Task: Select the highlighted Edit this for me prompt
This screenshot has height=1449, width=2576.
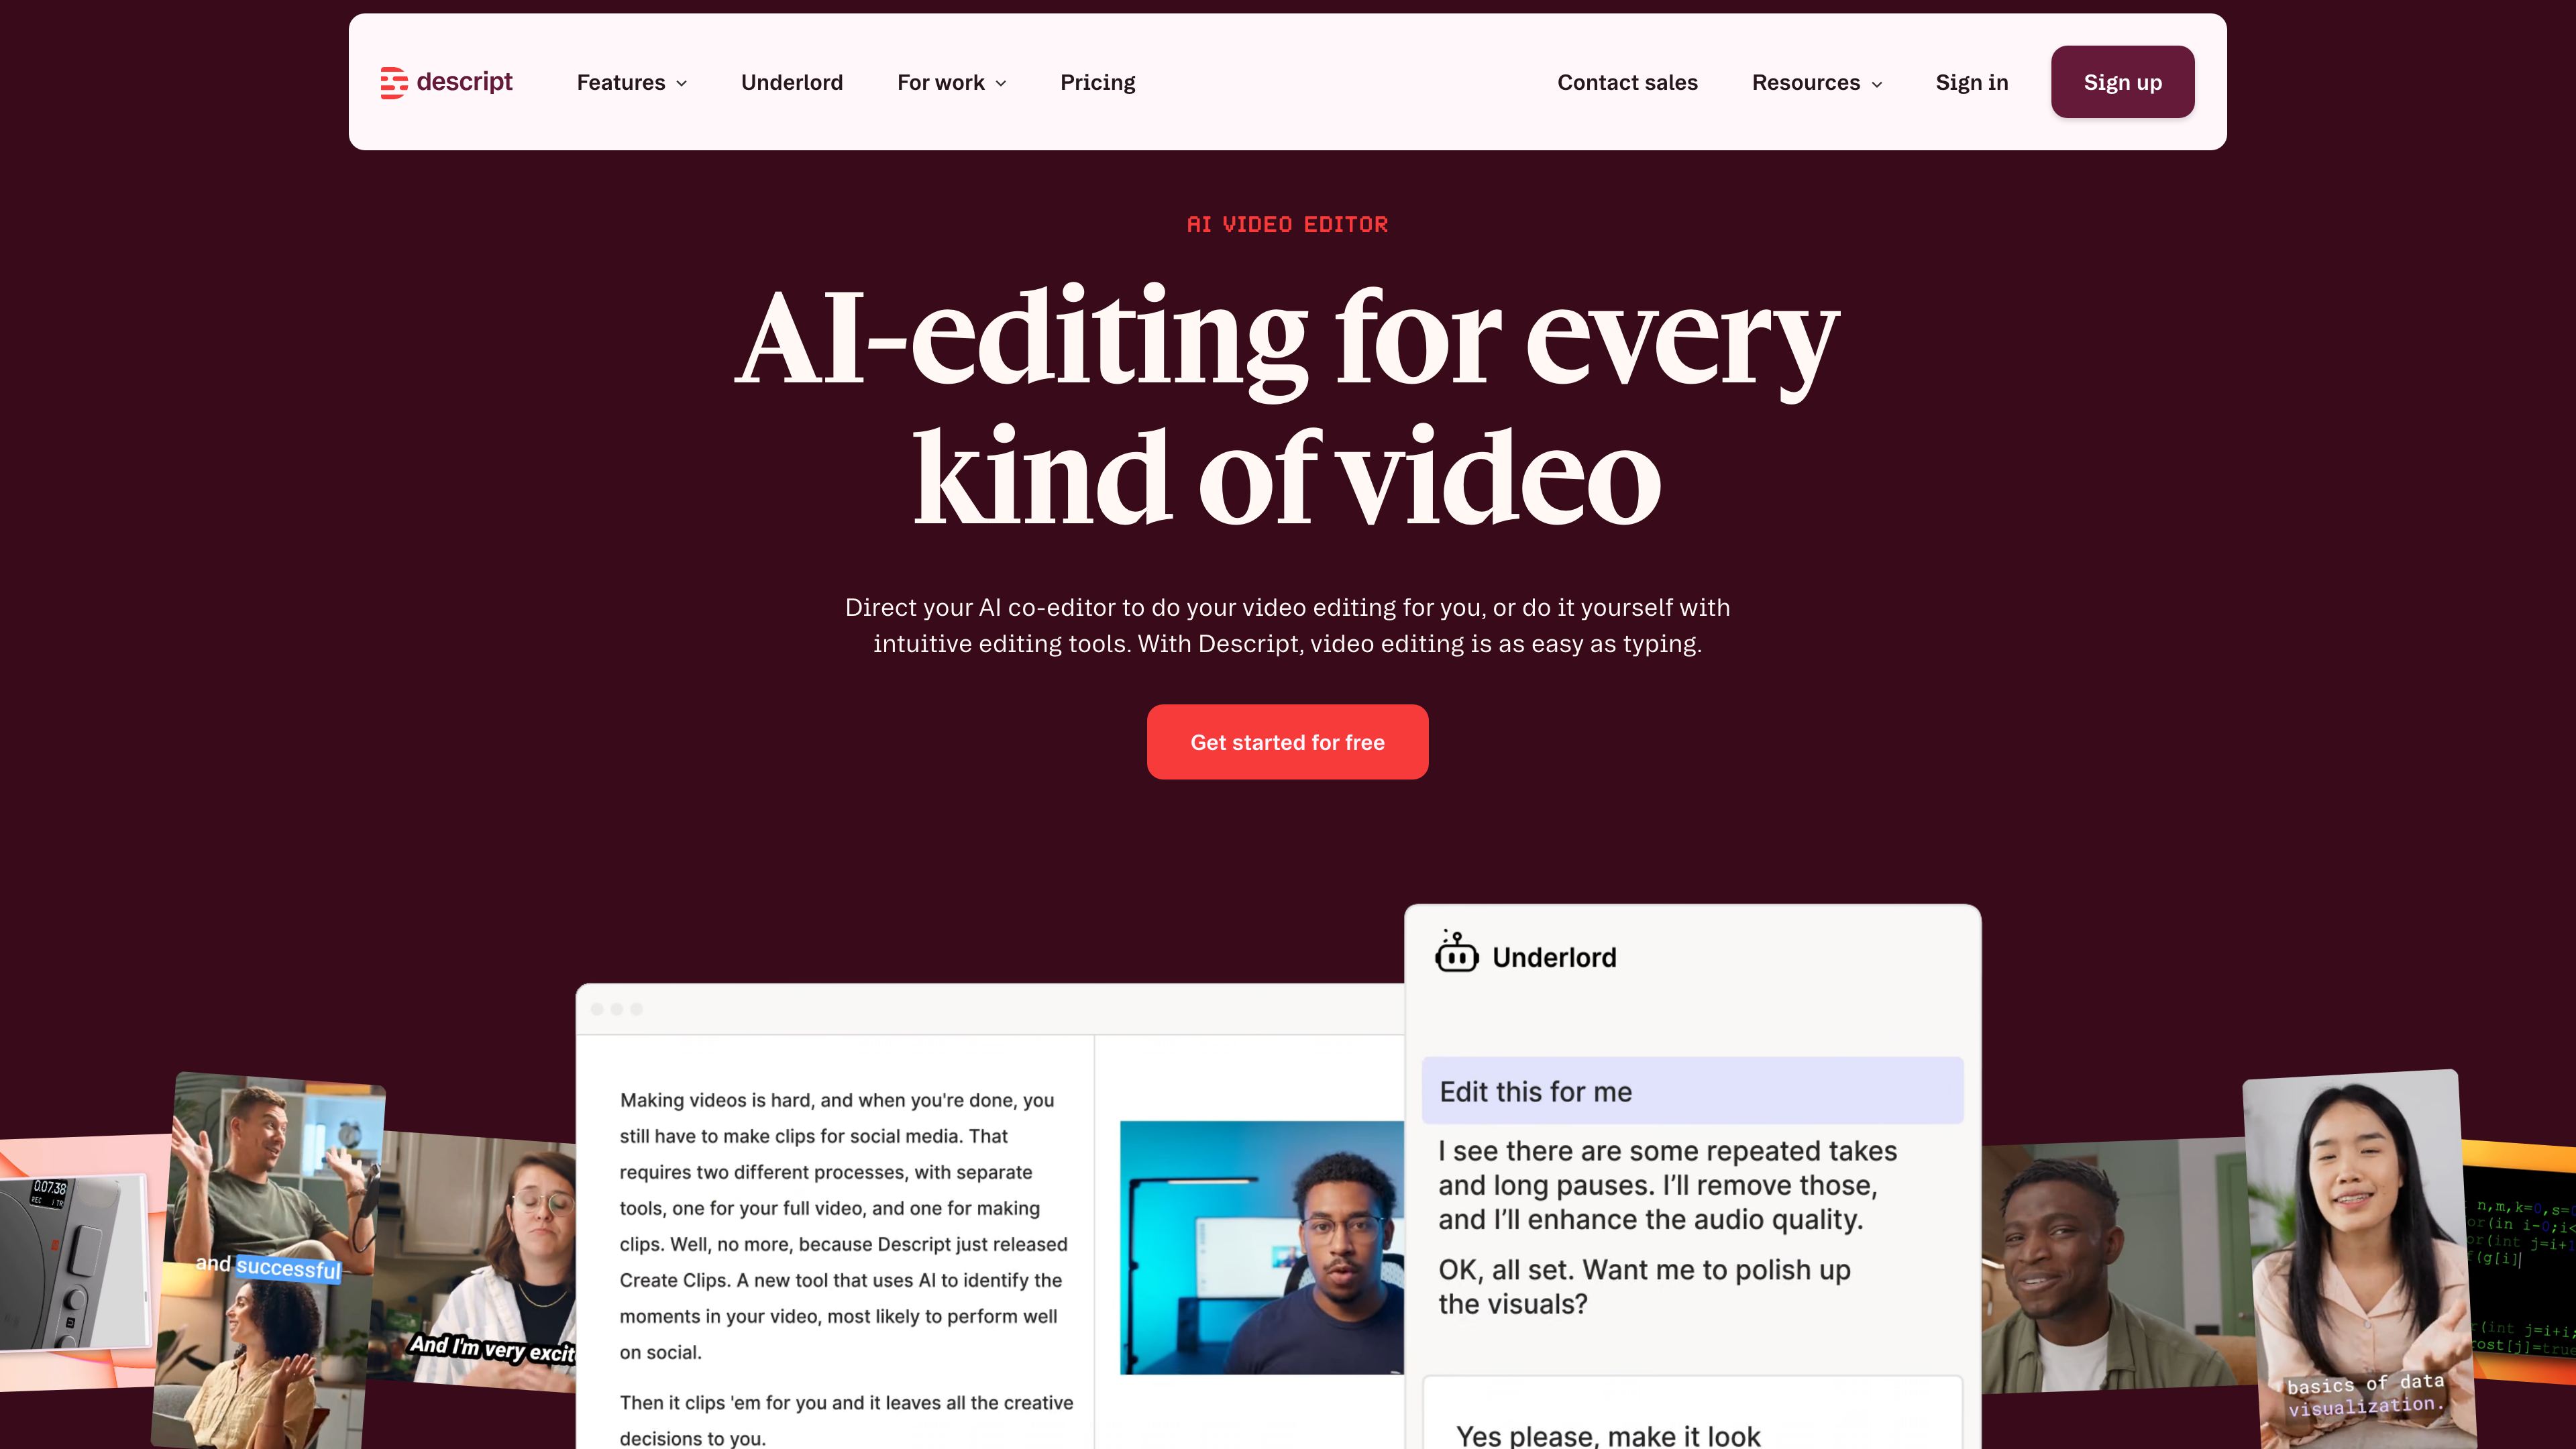Action: tap(1691, 1090)
